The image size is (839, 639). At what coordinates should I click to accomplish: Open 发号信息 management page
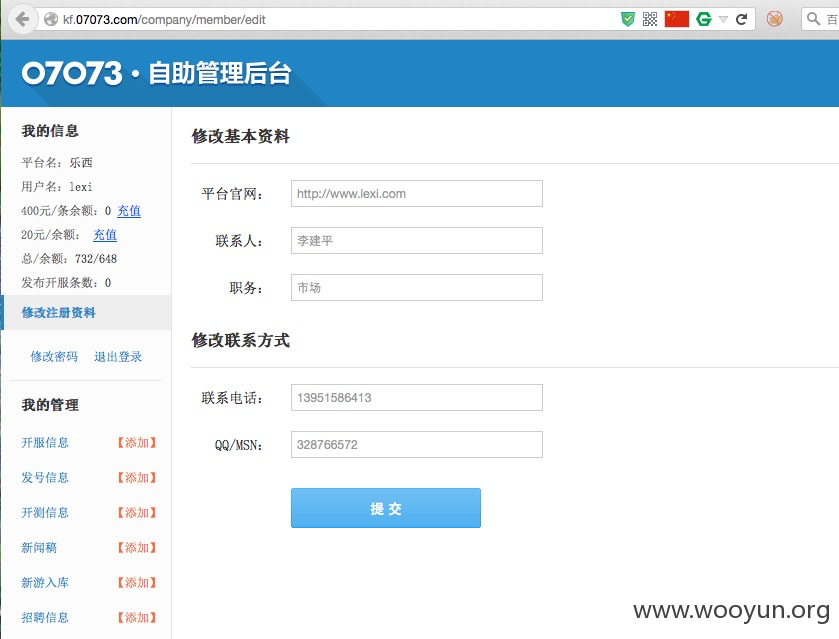pos(45,477)
